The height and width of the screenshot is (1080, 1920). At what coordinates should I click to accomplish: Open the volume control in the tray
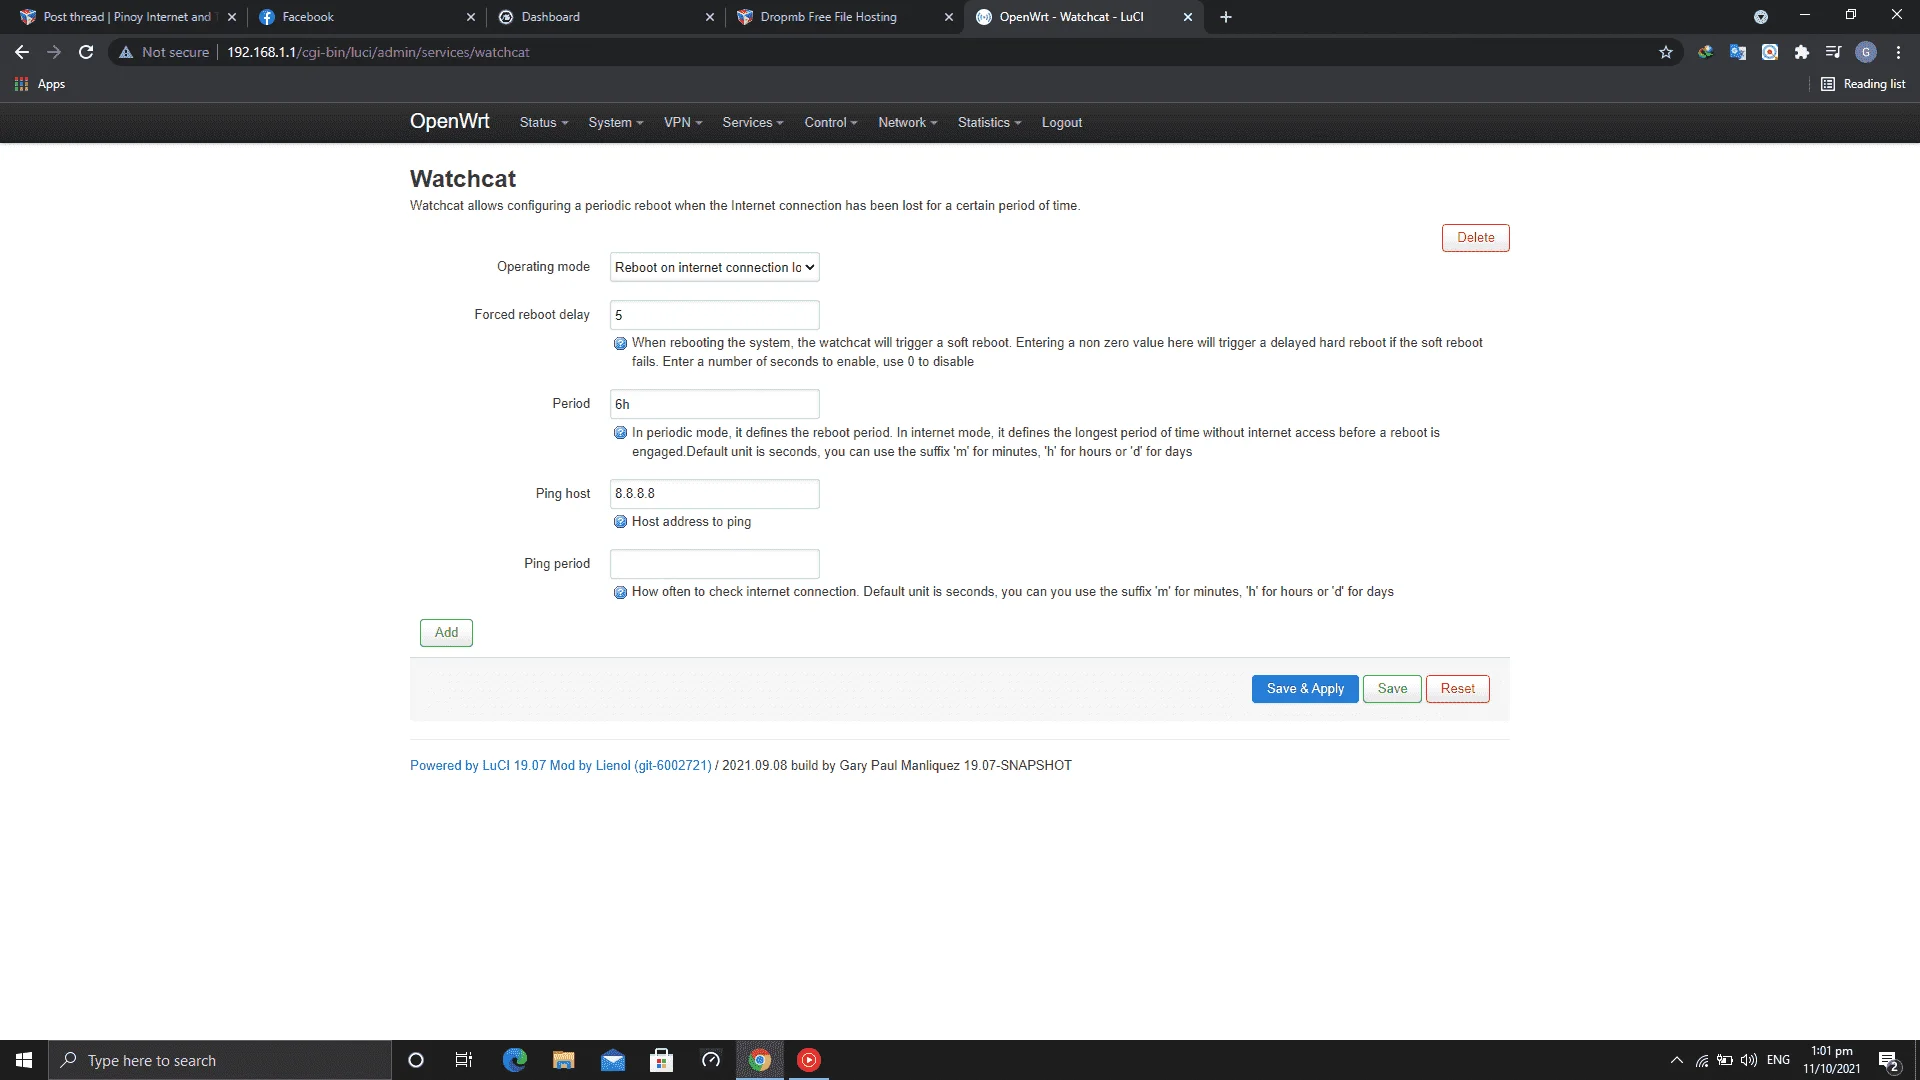[x=1749, y=1060]
